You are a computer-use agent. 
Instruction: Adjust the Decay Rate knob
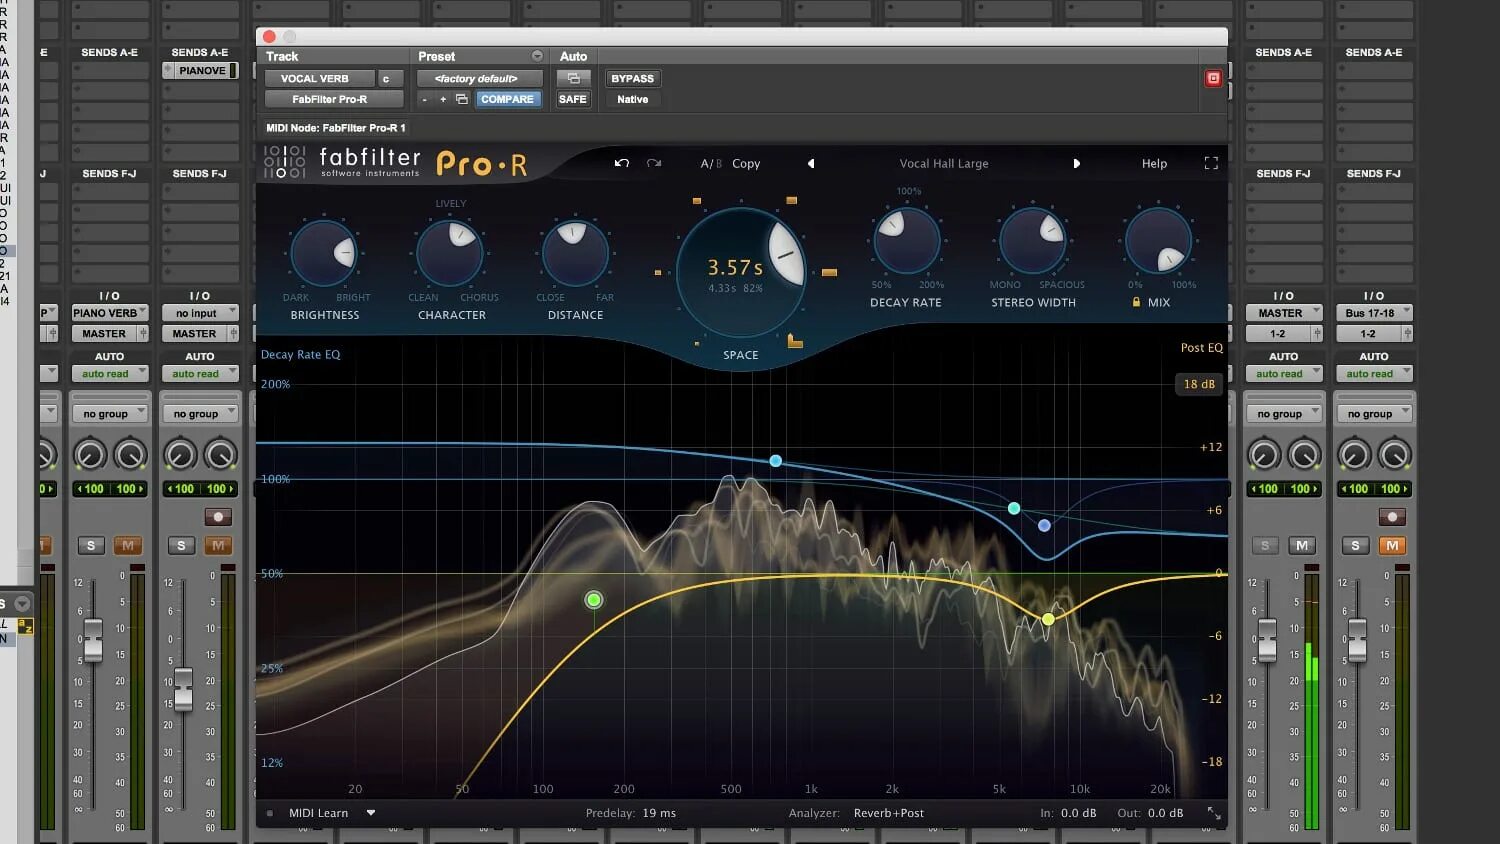[906, 241]
